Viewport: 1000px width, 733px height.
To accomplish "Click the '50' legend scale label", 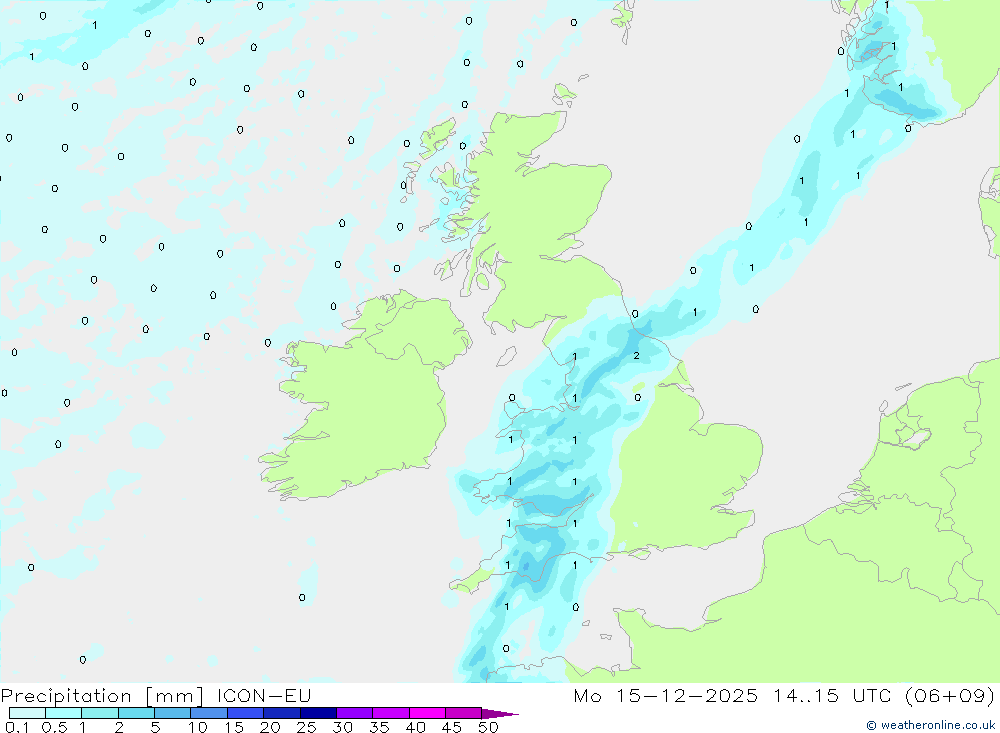I will tap(489, 727).
